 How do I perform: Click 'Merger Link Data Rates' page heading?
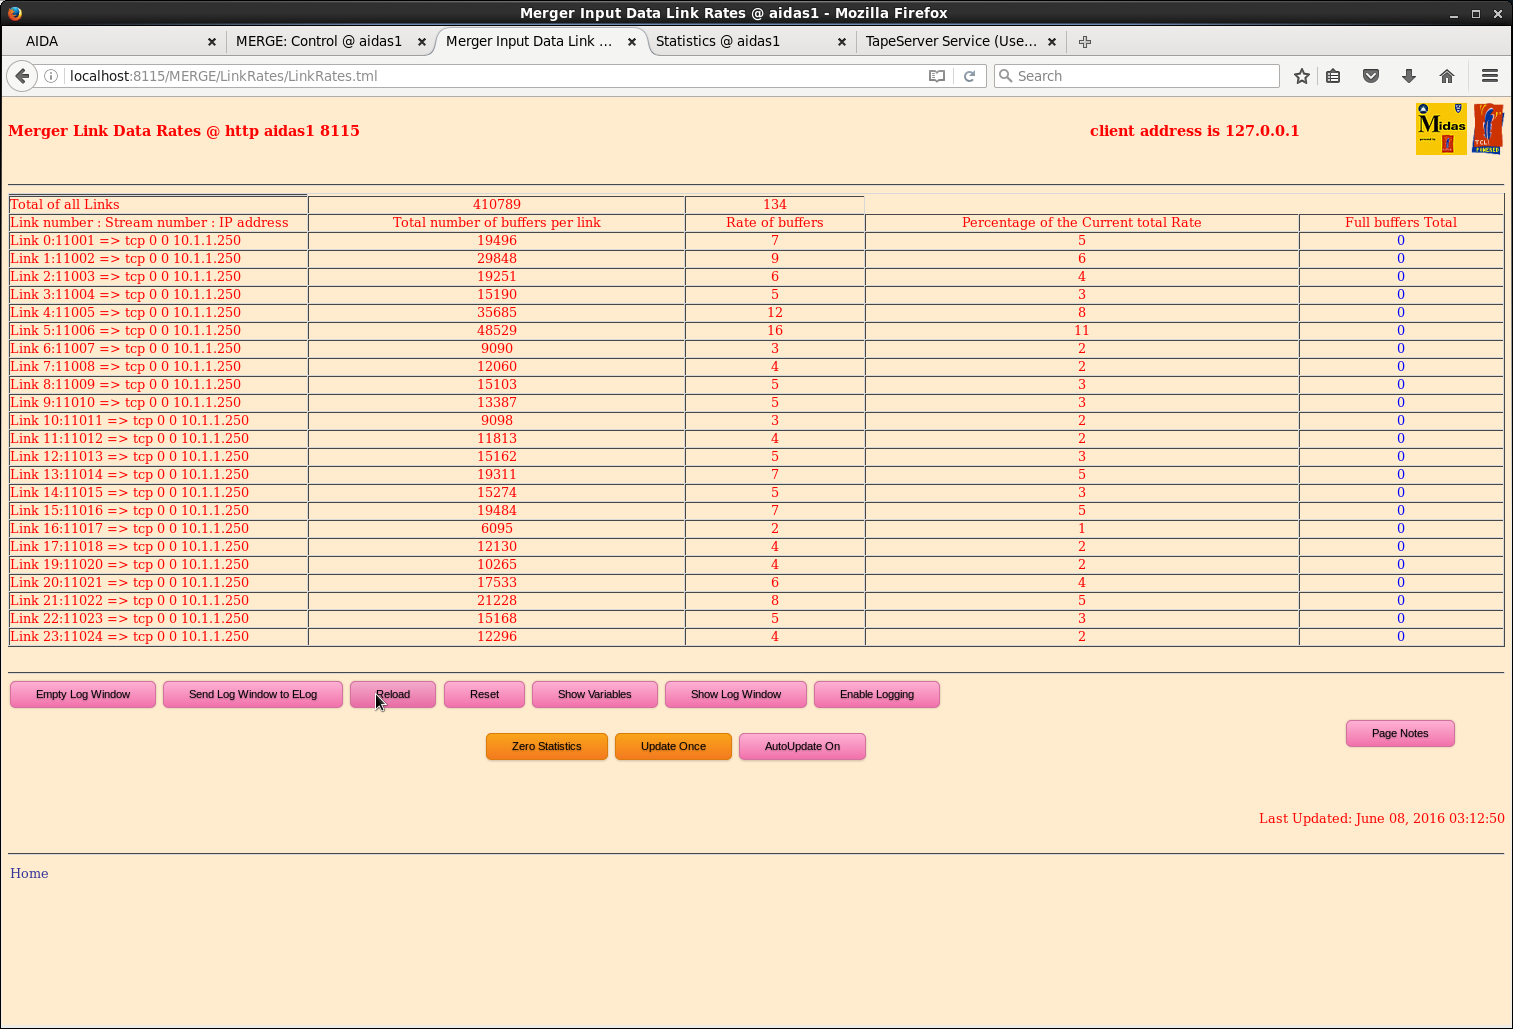pos(184,131)
